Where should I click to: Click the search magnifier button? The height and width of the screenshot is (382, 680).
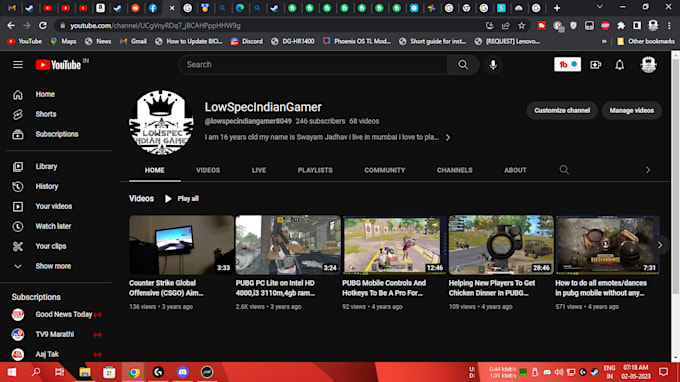tap(463, 65)
